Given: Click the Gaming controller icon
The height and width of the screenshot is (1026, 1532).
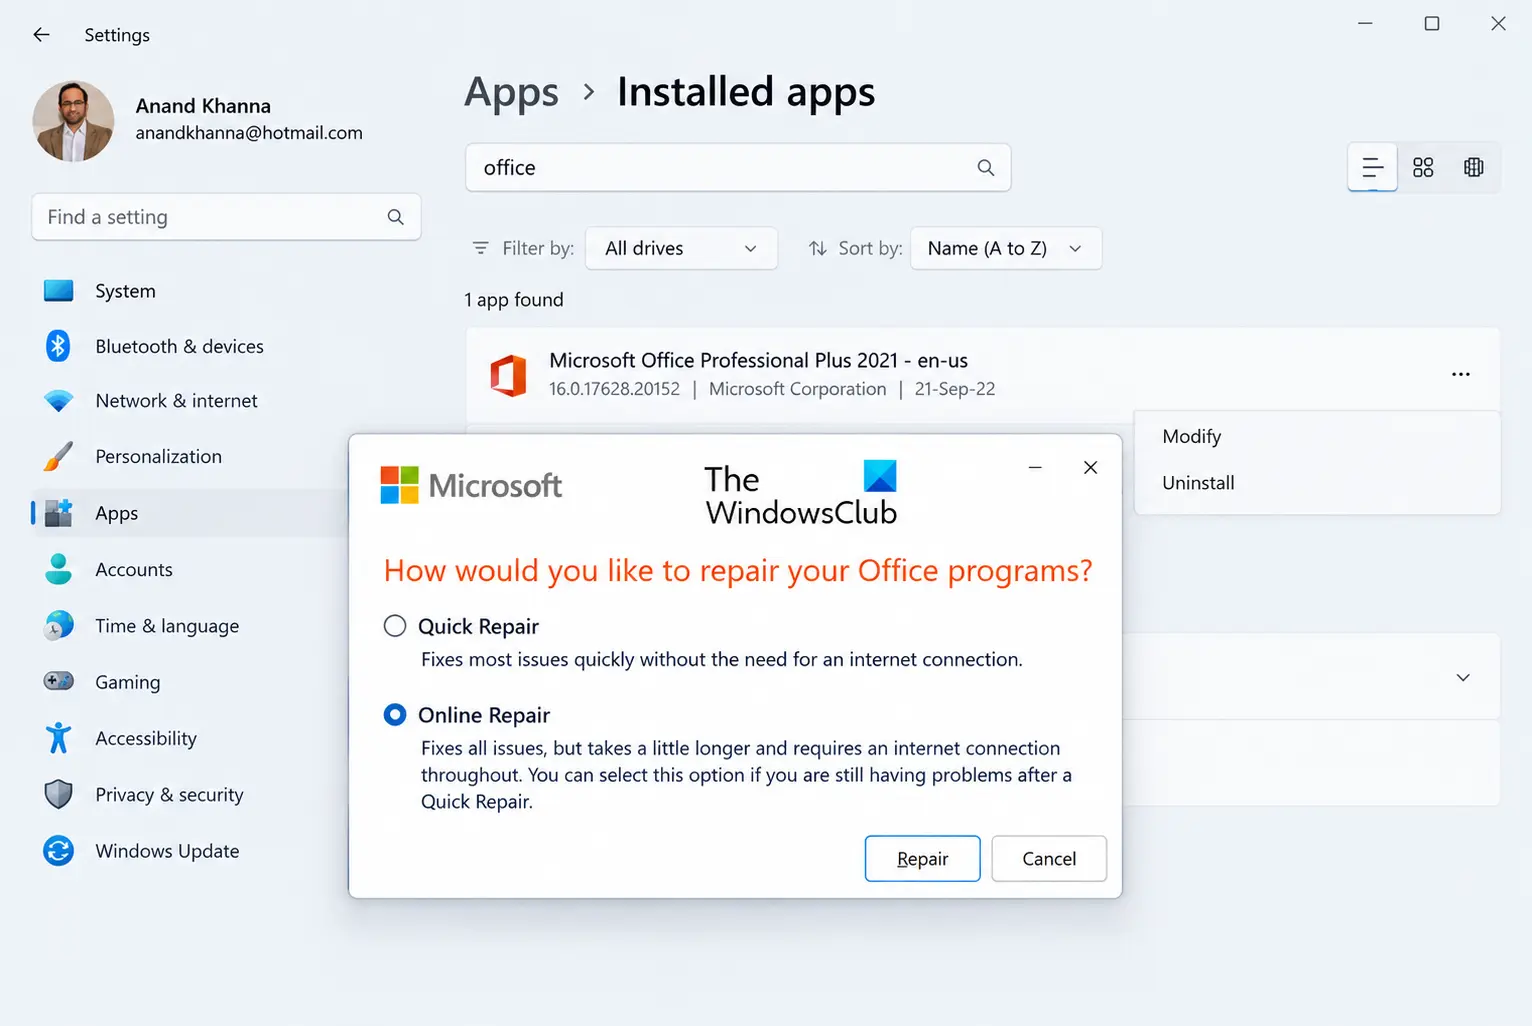Looking at the screenshot, I should (x=59, y=681).
